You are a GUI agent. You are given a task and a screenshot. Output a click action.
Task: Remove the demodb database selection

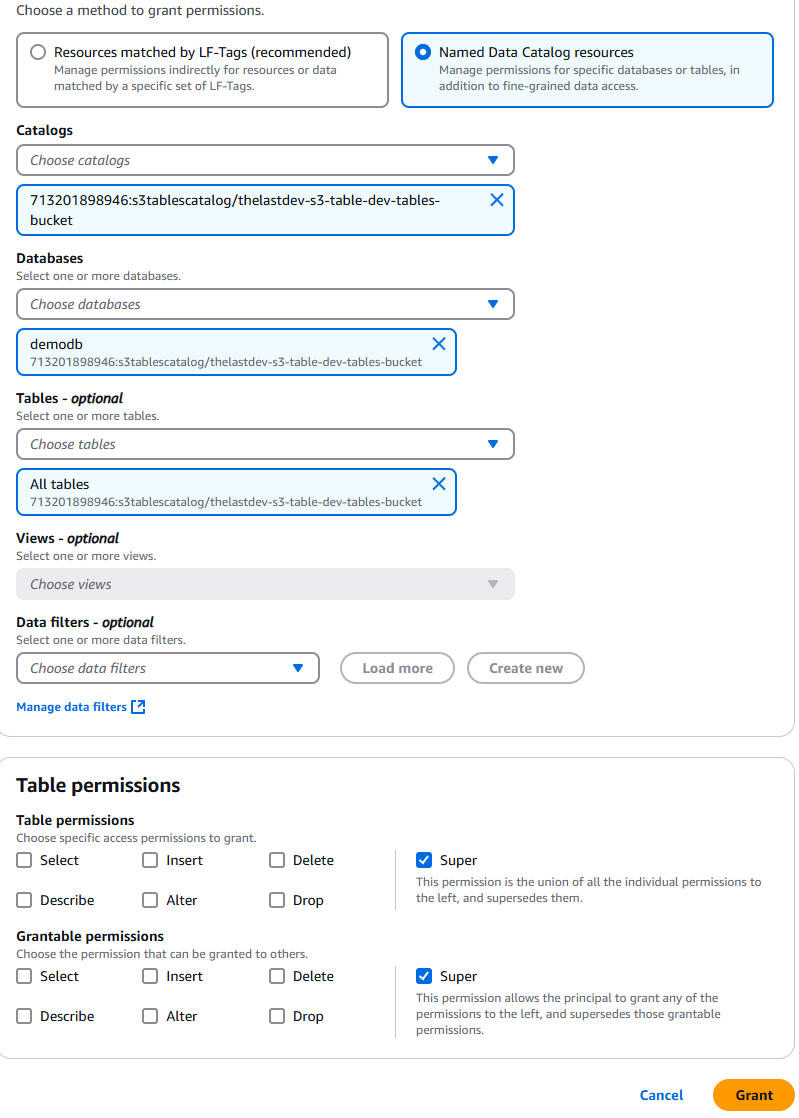coord(438,343)
